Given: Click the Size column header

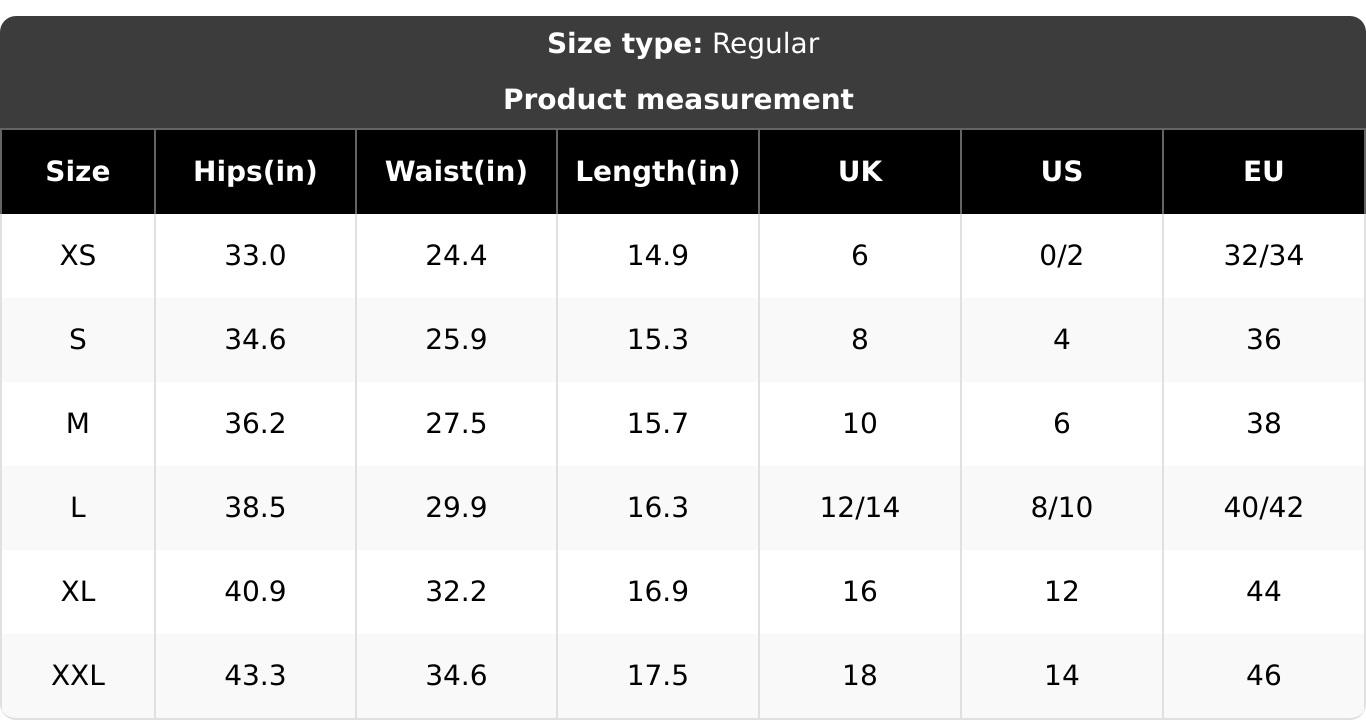Looking at the screenshot, I should 78,172.
